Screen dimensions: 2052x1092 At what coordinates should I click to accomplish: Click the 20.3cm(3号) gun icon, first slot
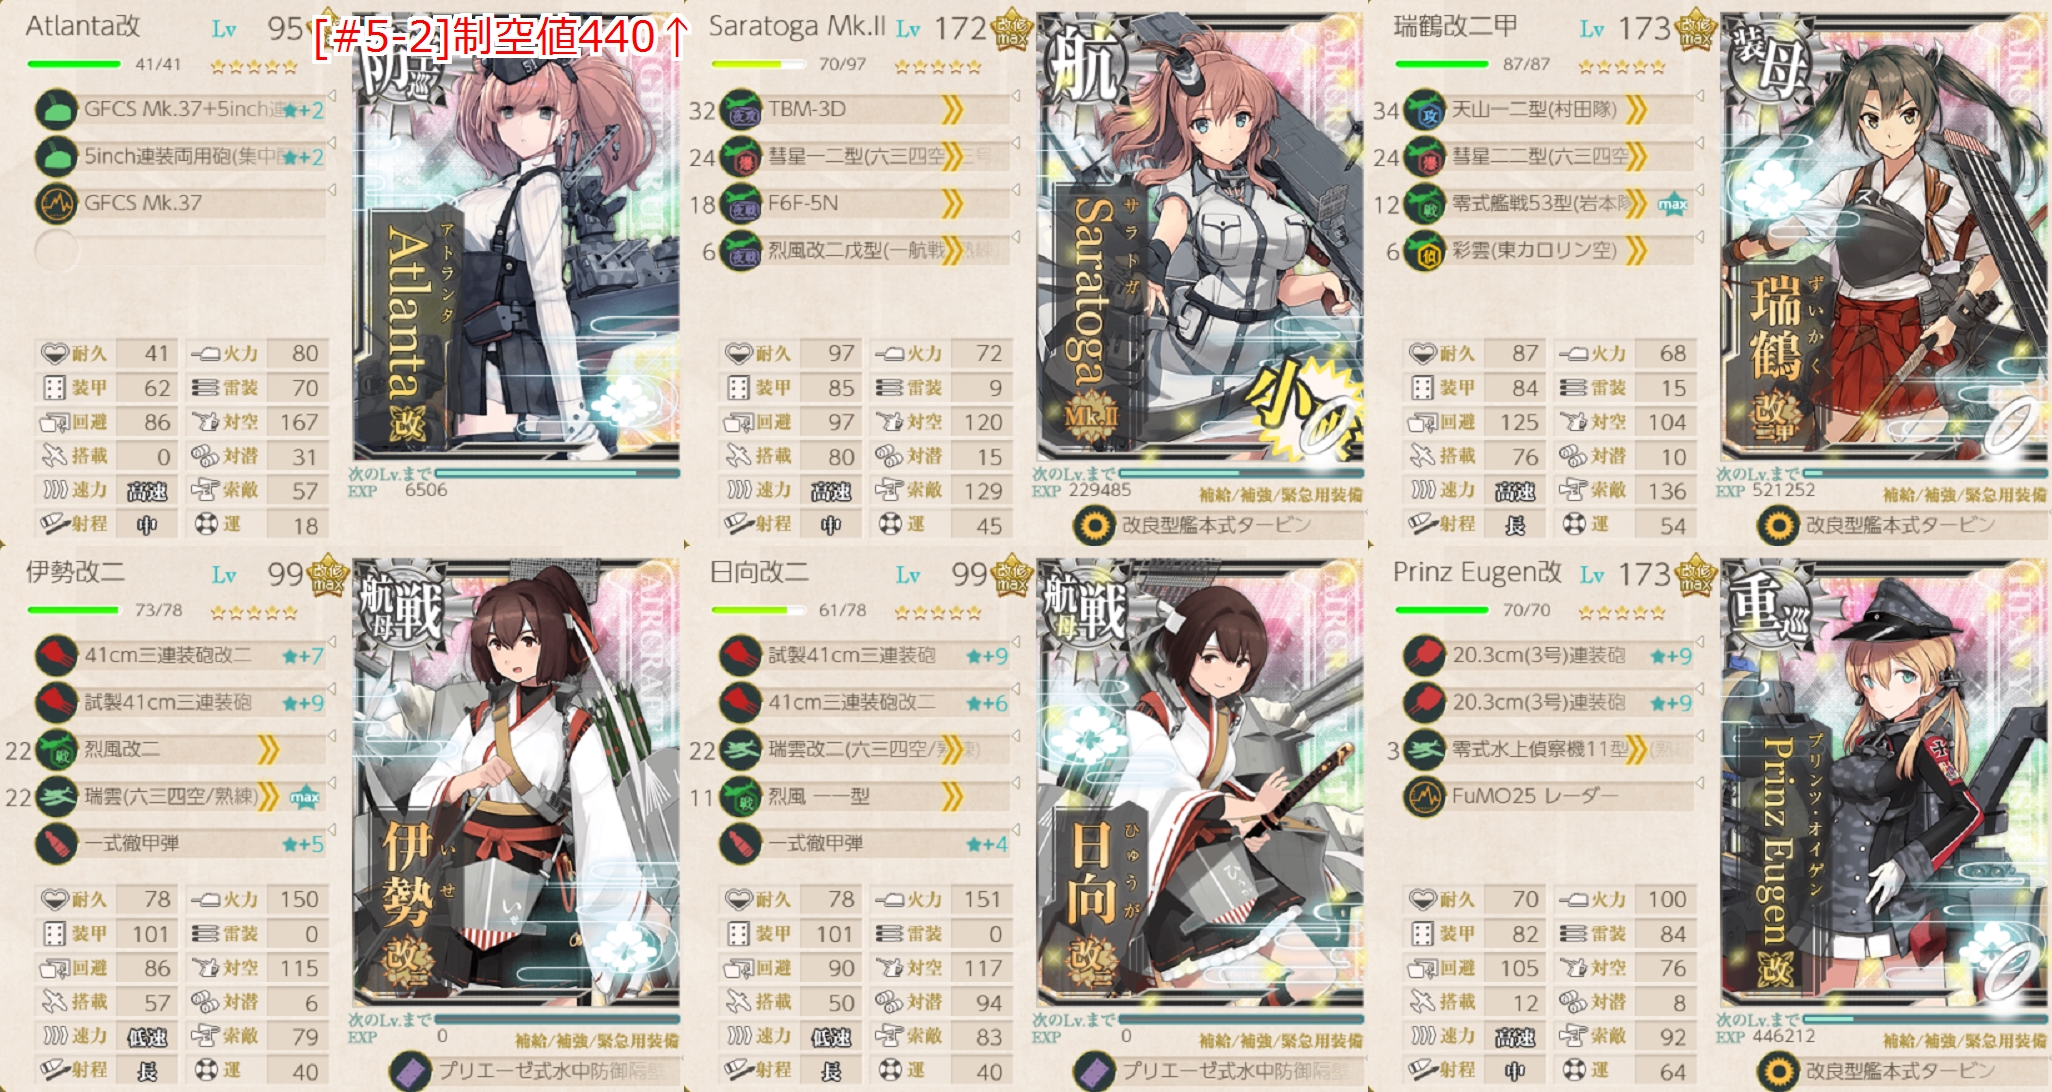click(1425, 656)
